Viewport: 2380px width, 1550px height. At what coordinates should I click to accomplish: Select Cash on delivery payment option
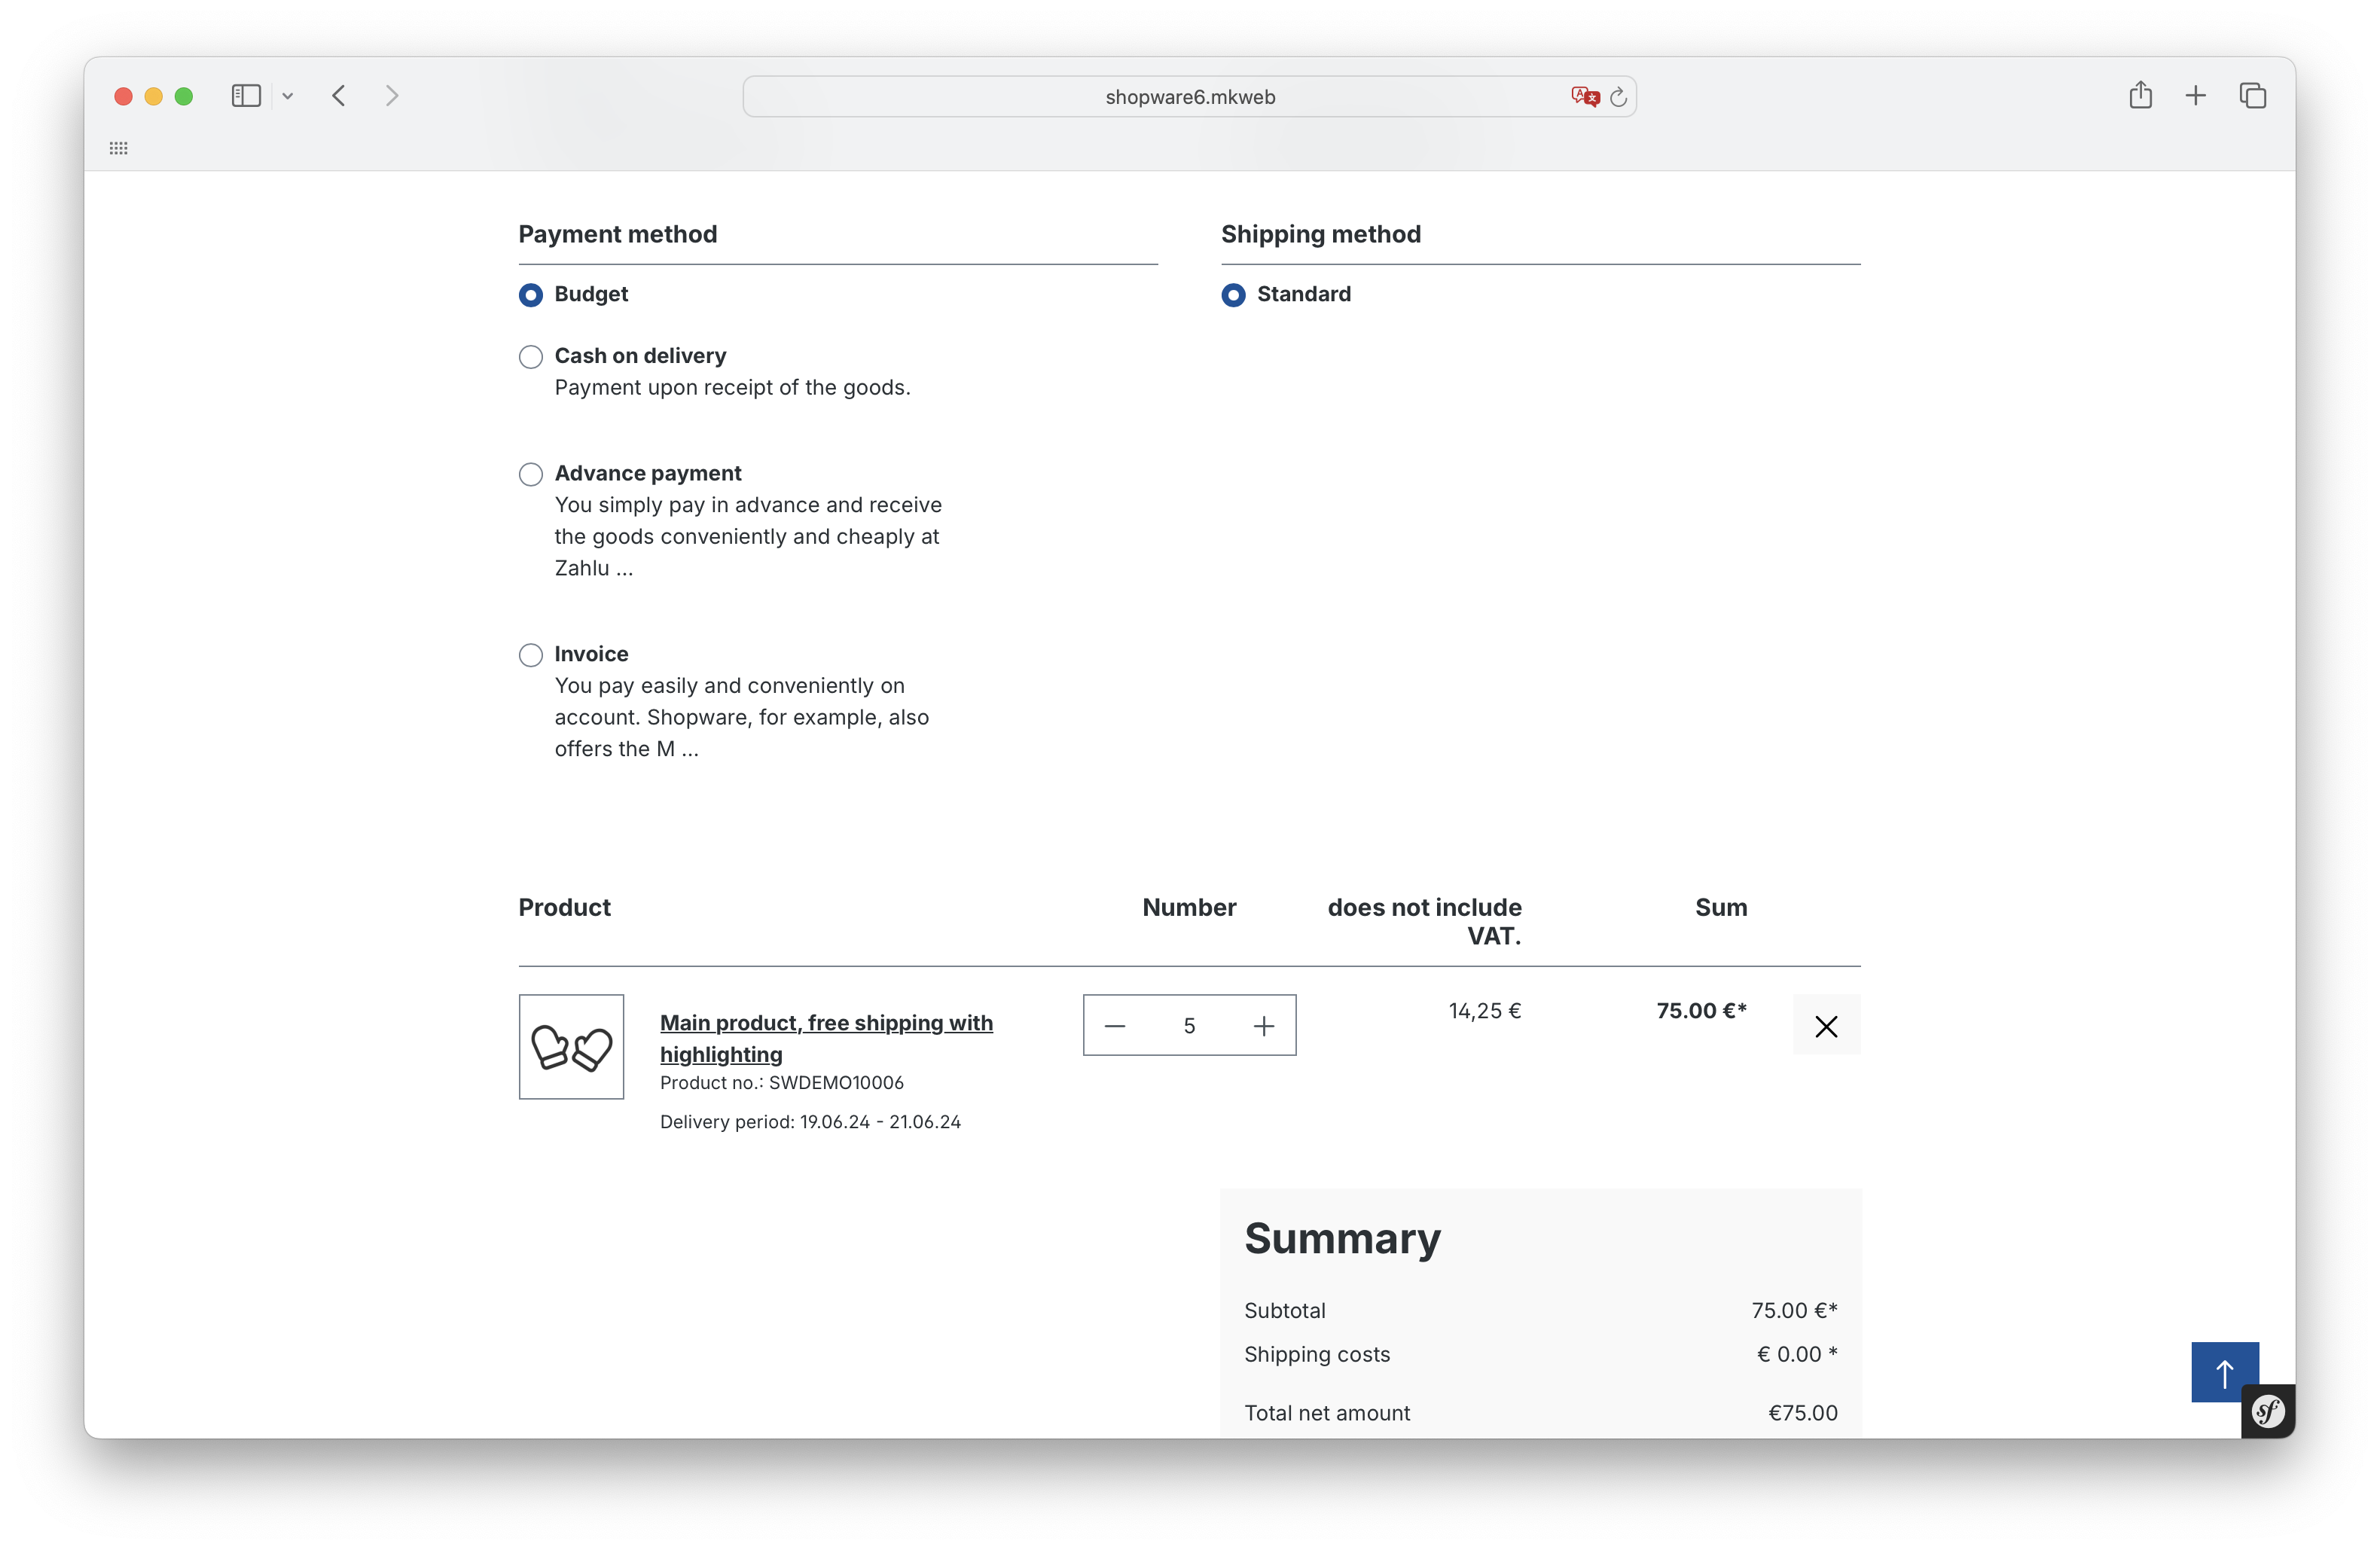coord(531,357)
